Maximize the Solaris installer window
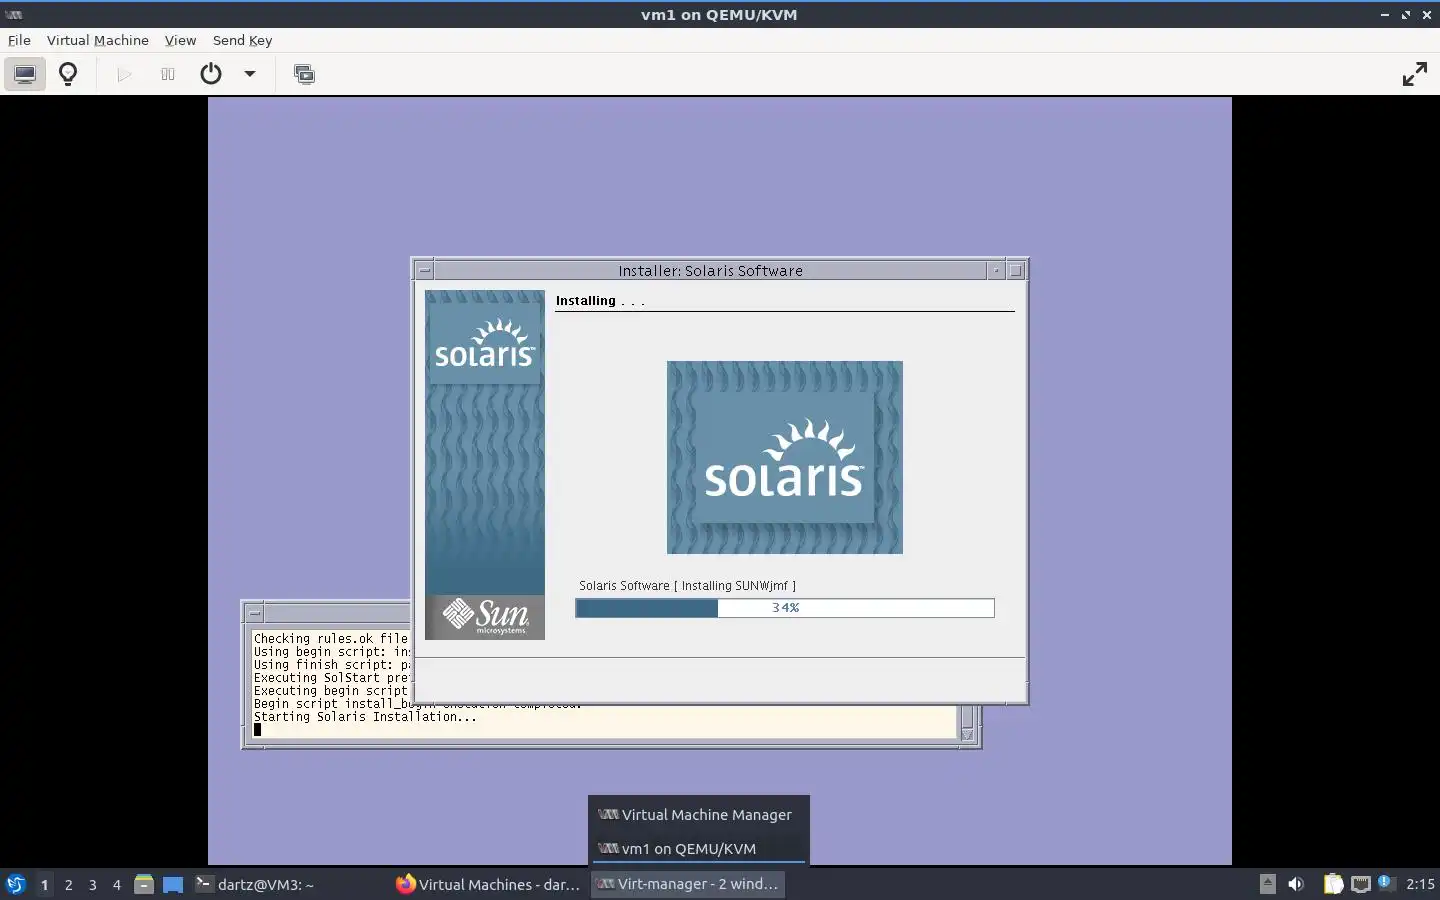 1015,270
